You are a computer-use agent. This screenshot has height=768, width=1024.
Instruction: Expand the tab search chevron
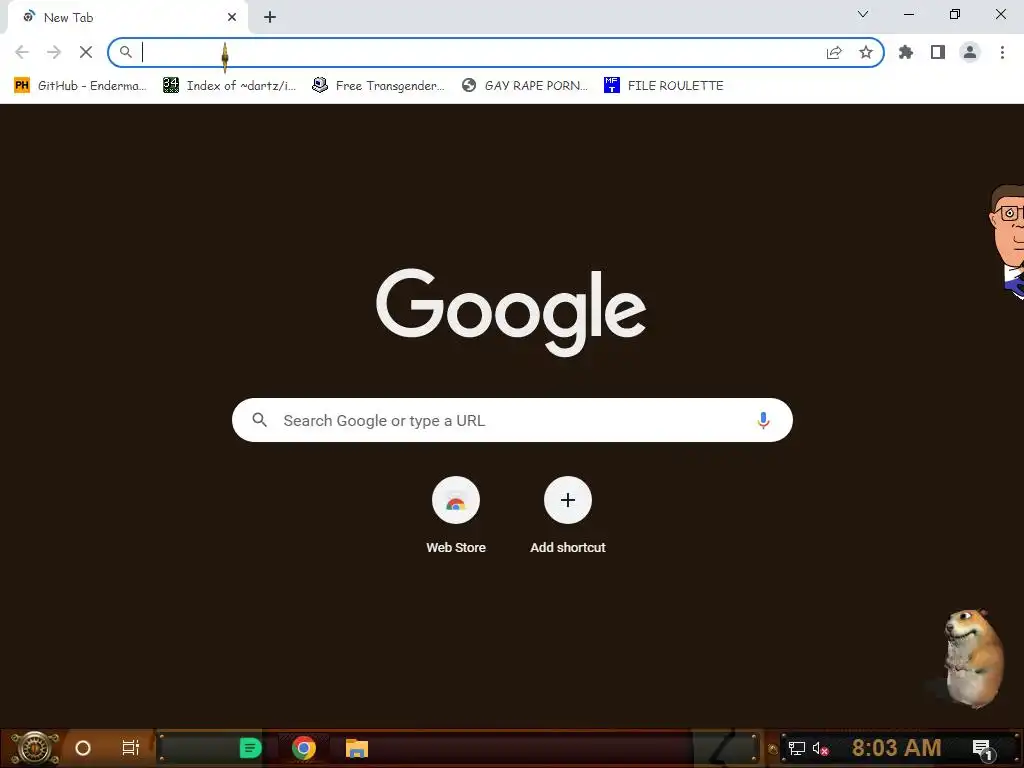[x=863, y=14]
